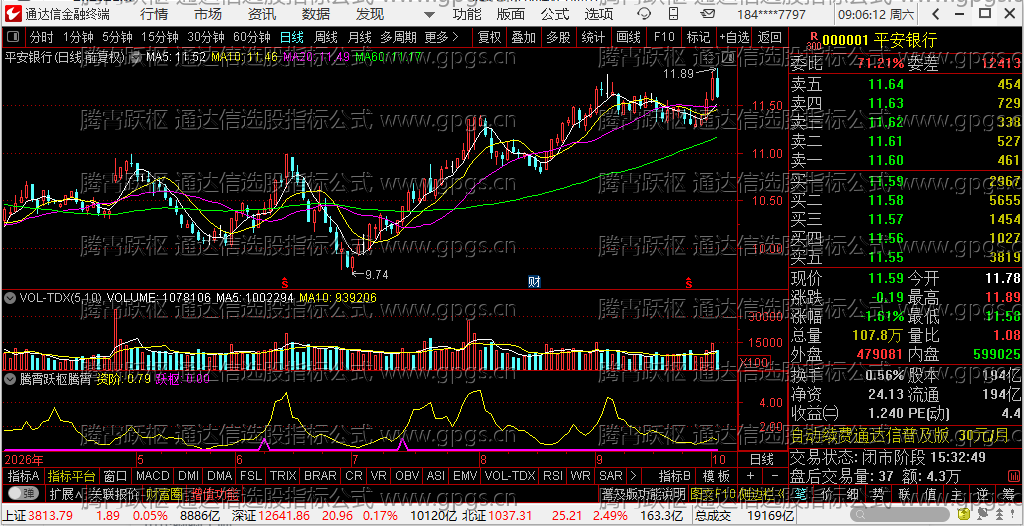Open the 版面 menu
Viewport: 1024px width, 526px height.
pyautogui.click(x=511, y=14)
